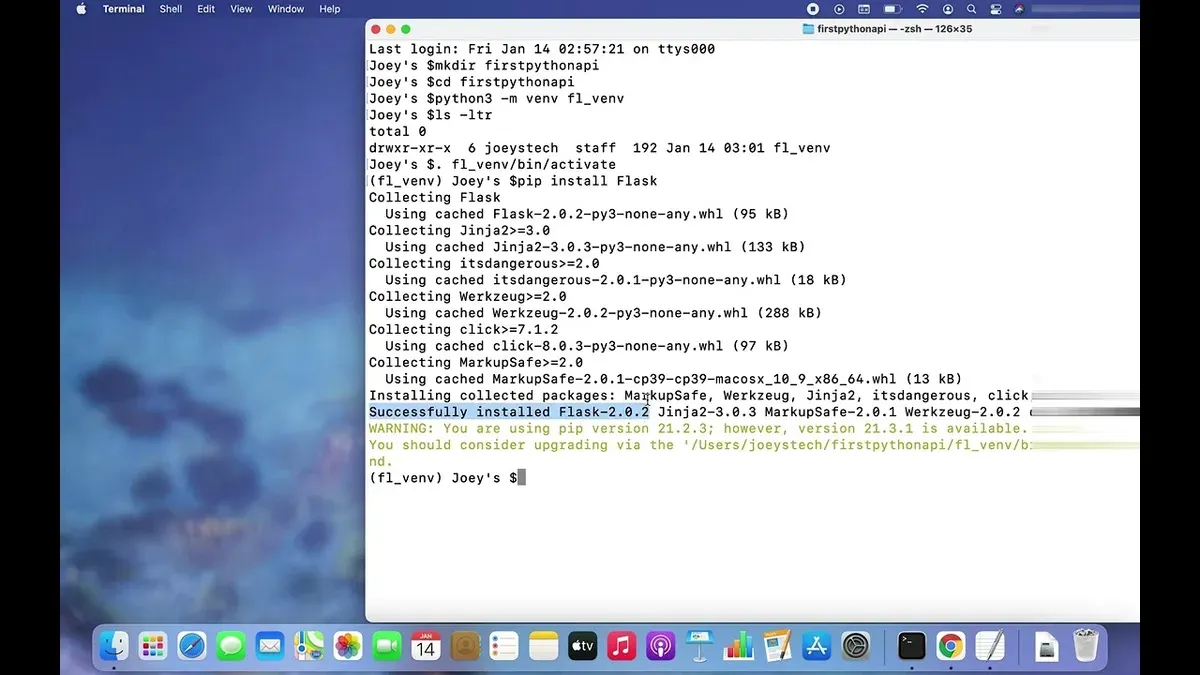This screenshot has width=1200, height=675.
Task: Click the terminal prompt cursor line
Action: click(447, 478)
